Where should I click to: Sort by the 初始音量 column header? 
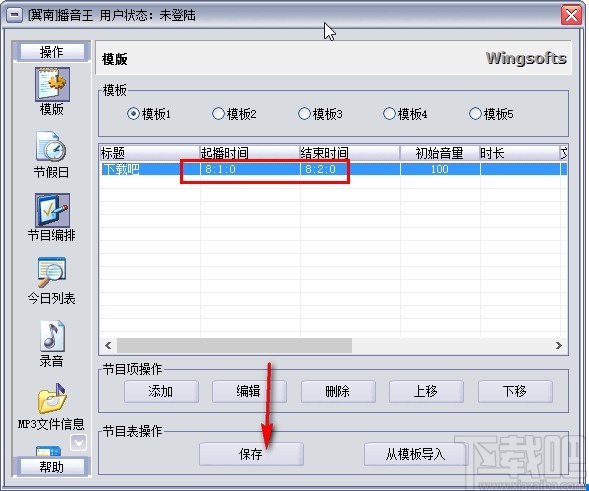pyautogui.click(x=439, y=153)
